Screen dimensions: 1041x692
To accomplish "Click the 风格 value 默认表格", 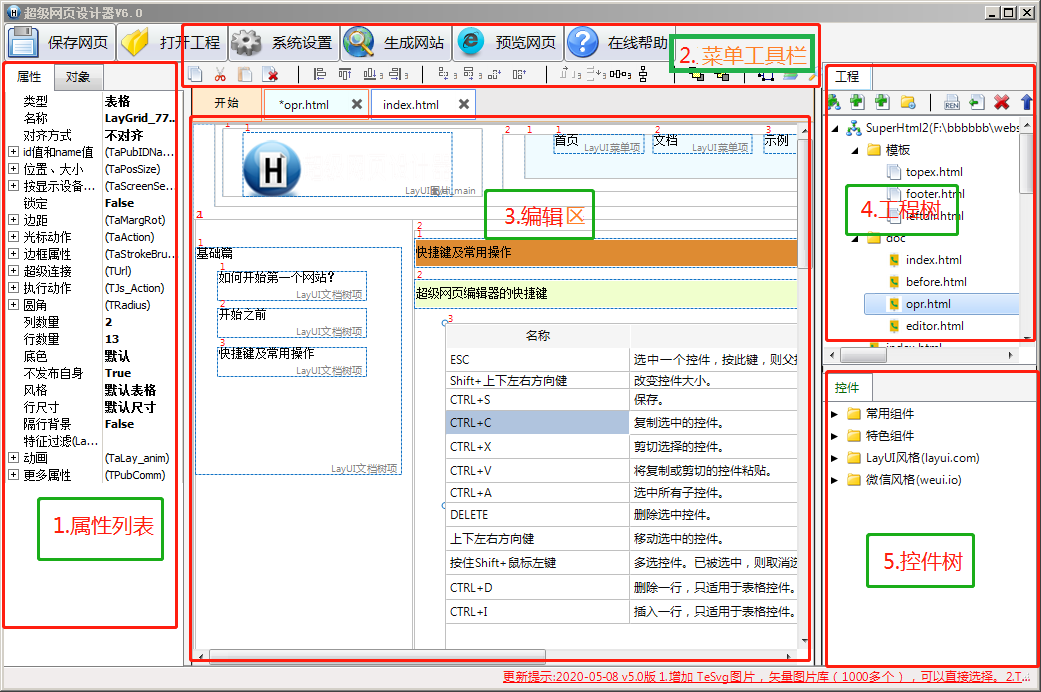I will pyautogui.click(x=130, y=390).
